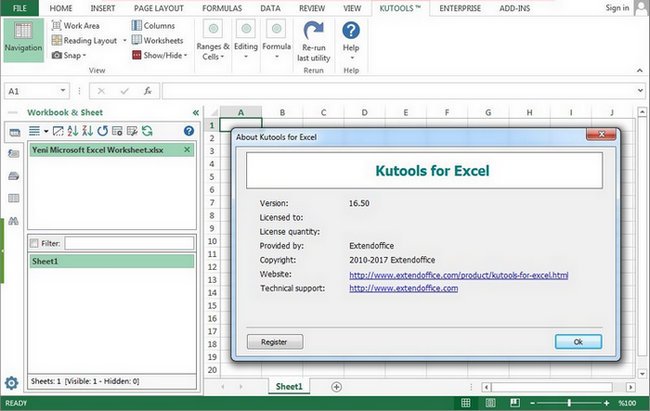The width and height of the screenshot is (650, 411).
Task: Switch to the FORMULAS tab
Action: [x=222, y=8]
